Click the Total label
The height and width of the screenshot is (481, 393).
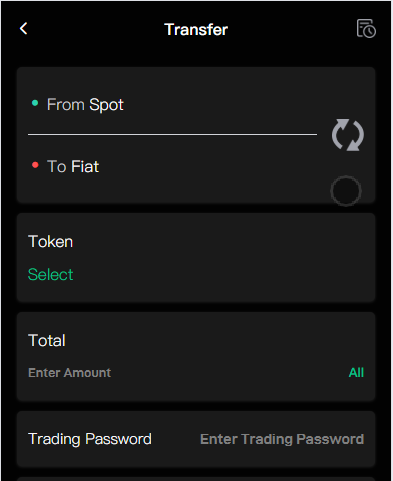click(x=47, y=340)
